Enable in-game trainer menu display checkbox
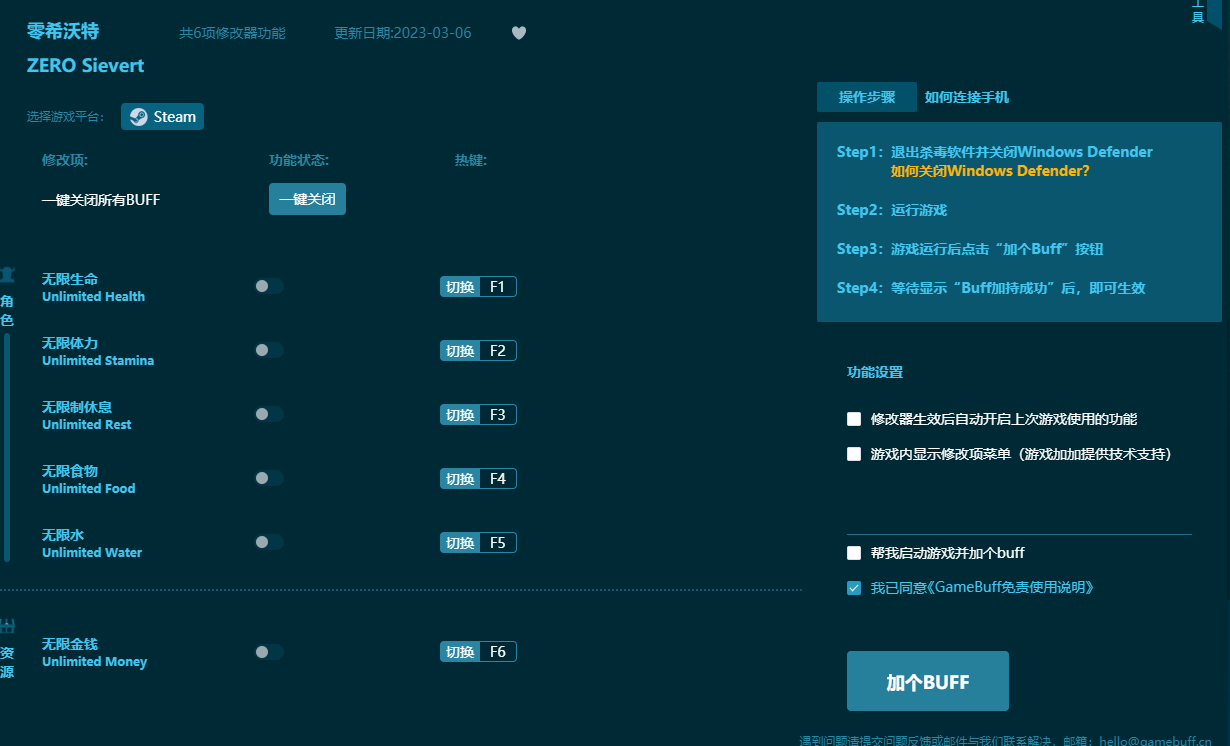1230x746 pixels. (854, 453)
